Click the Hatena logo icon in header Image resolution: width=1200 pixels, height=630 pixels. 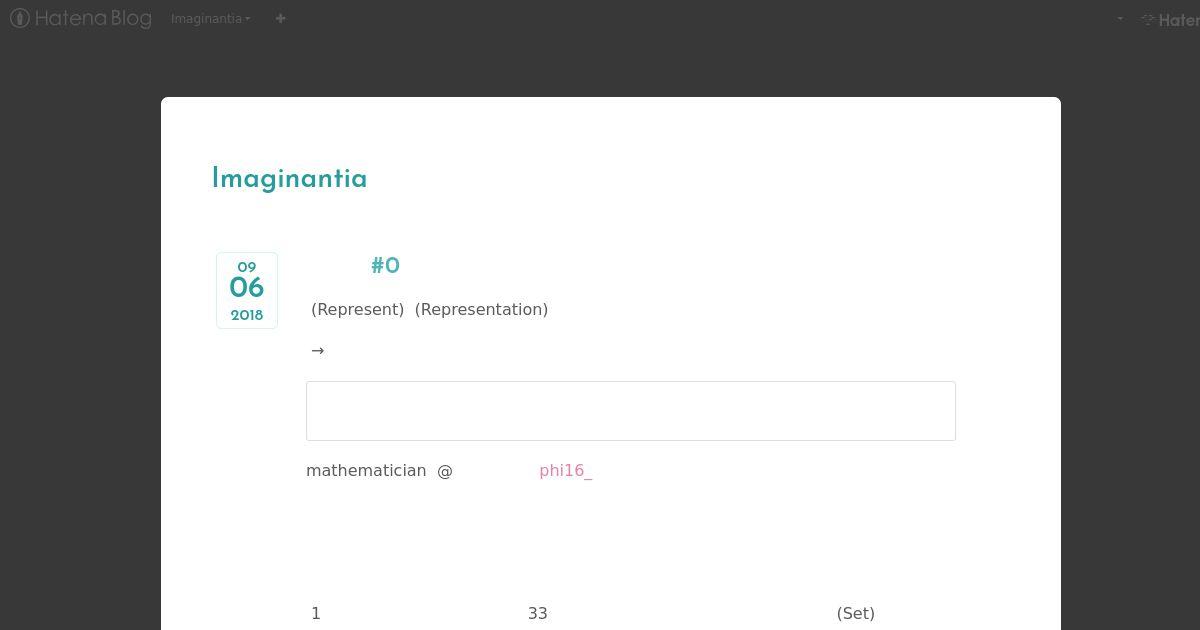coord(1148,19)
